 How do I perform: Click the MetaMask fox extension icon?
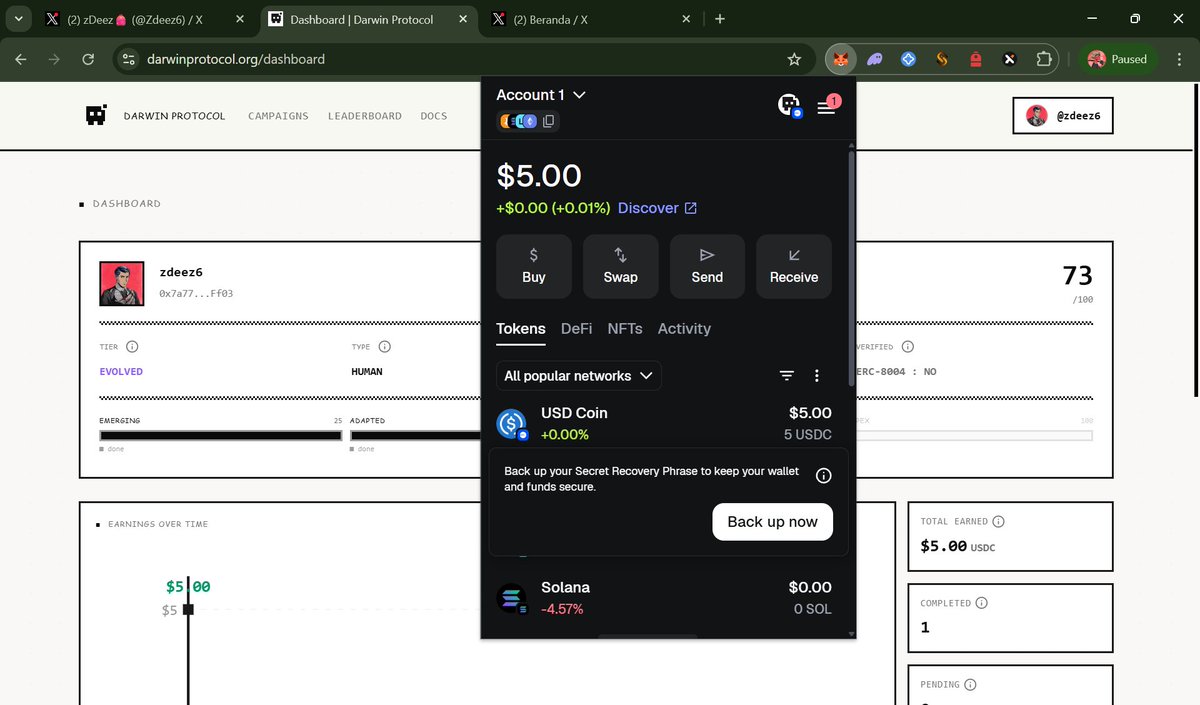841,59
